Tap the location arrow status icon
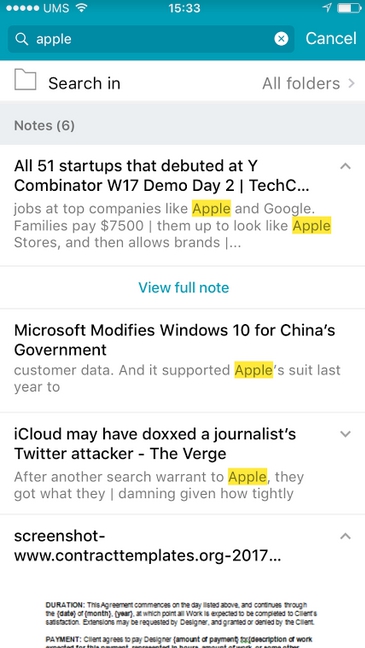 327,7
